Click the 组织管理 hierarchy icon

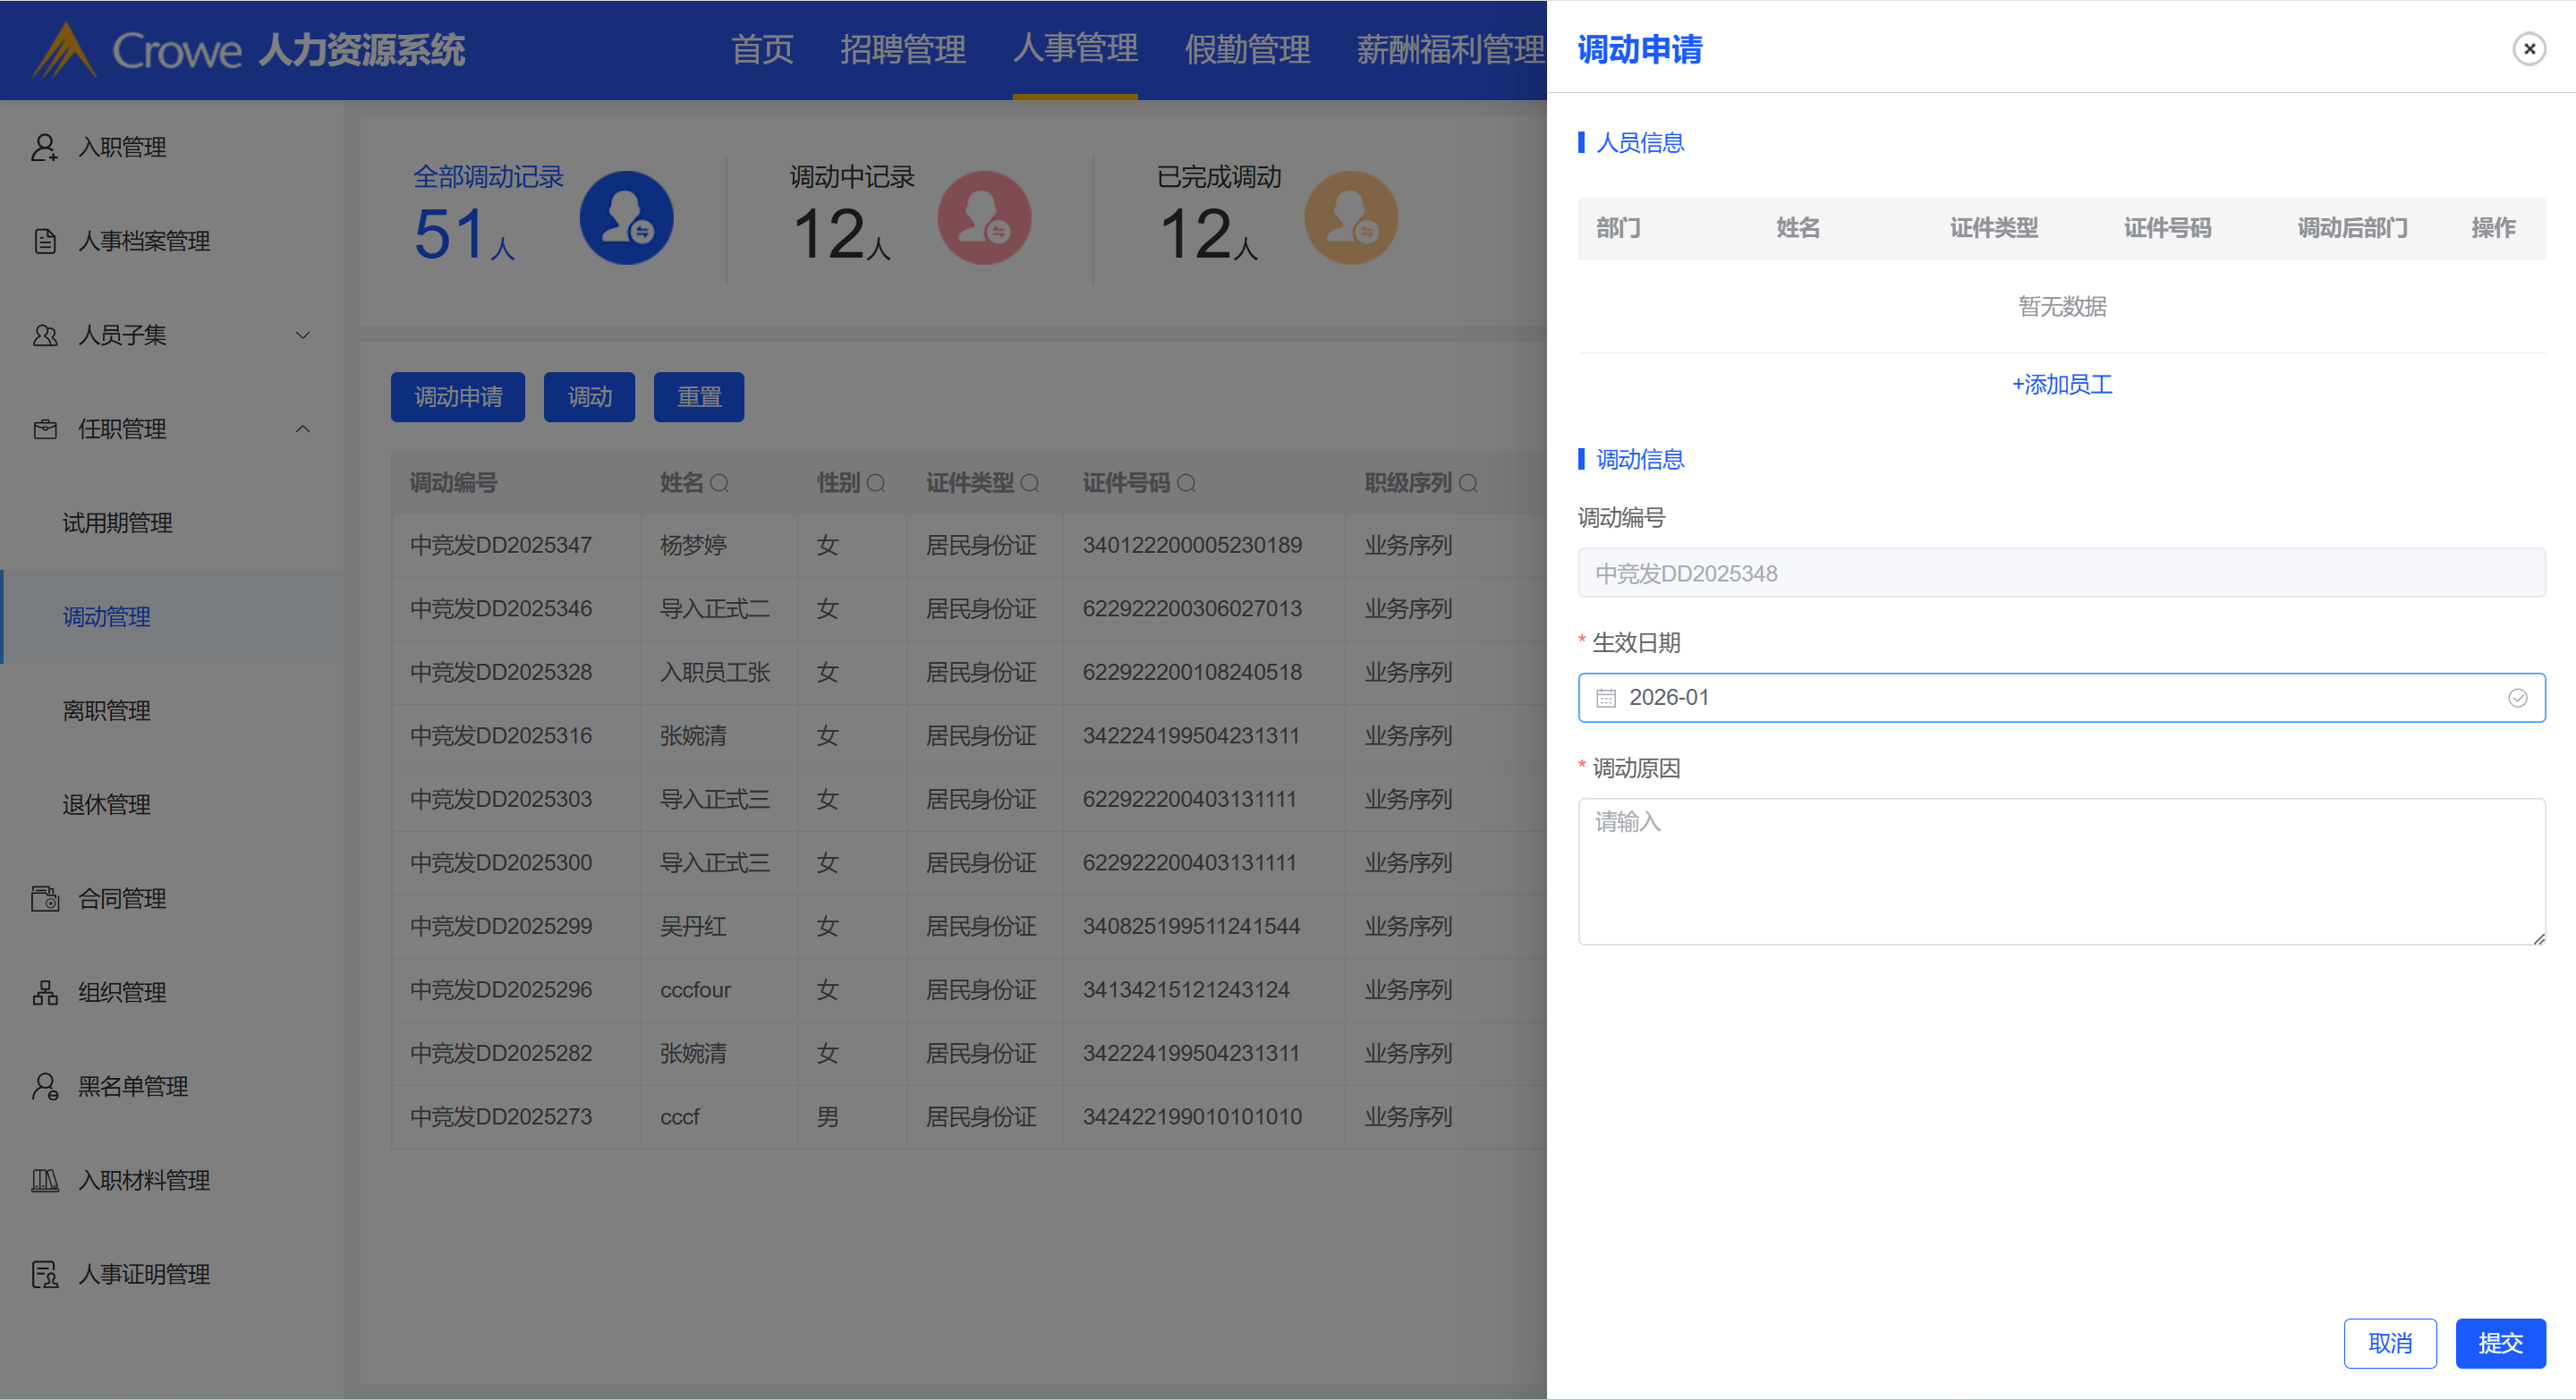(44, 992)
